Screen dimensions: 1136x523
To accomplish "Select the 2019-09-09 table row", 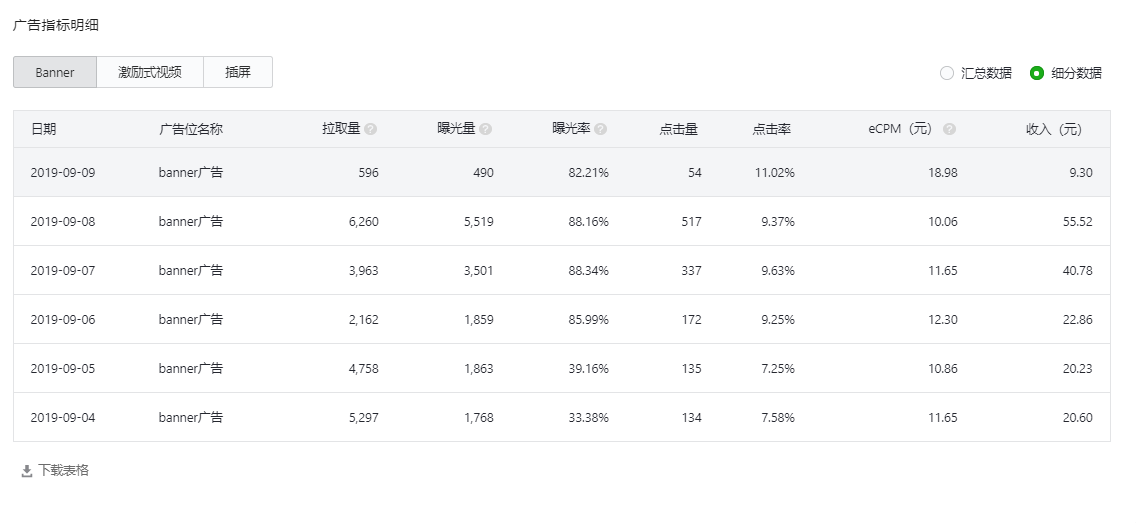I will [x=561, y=172].
